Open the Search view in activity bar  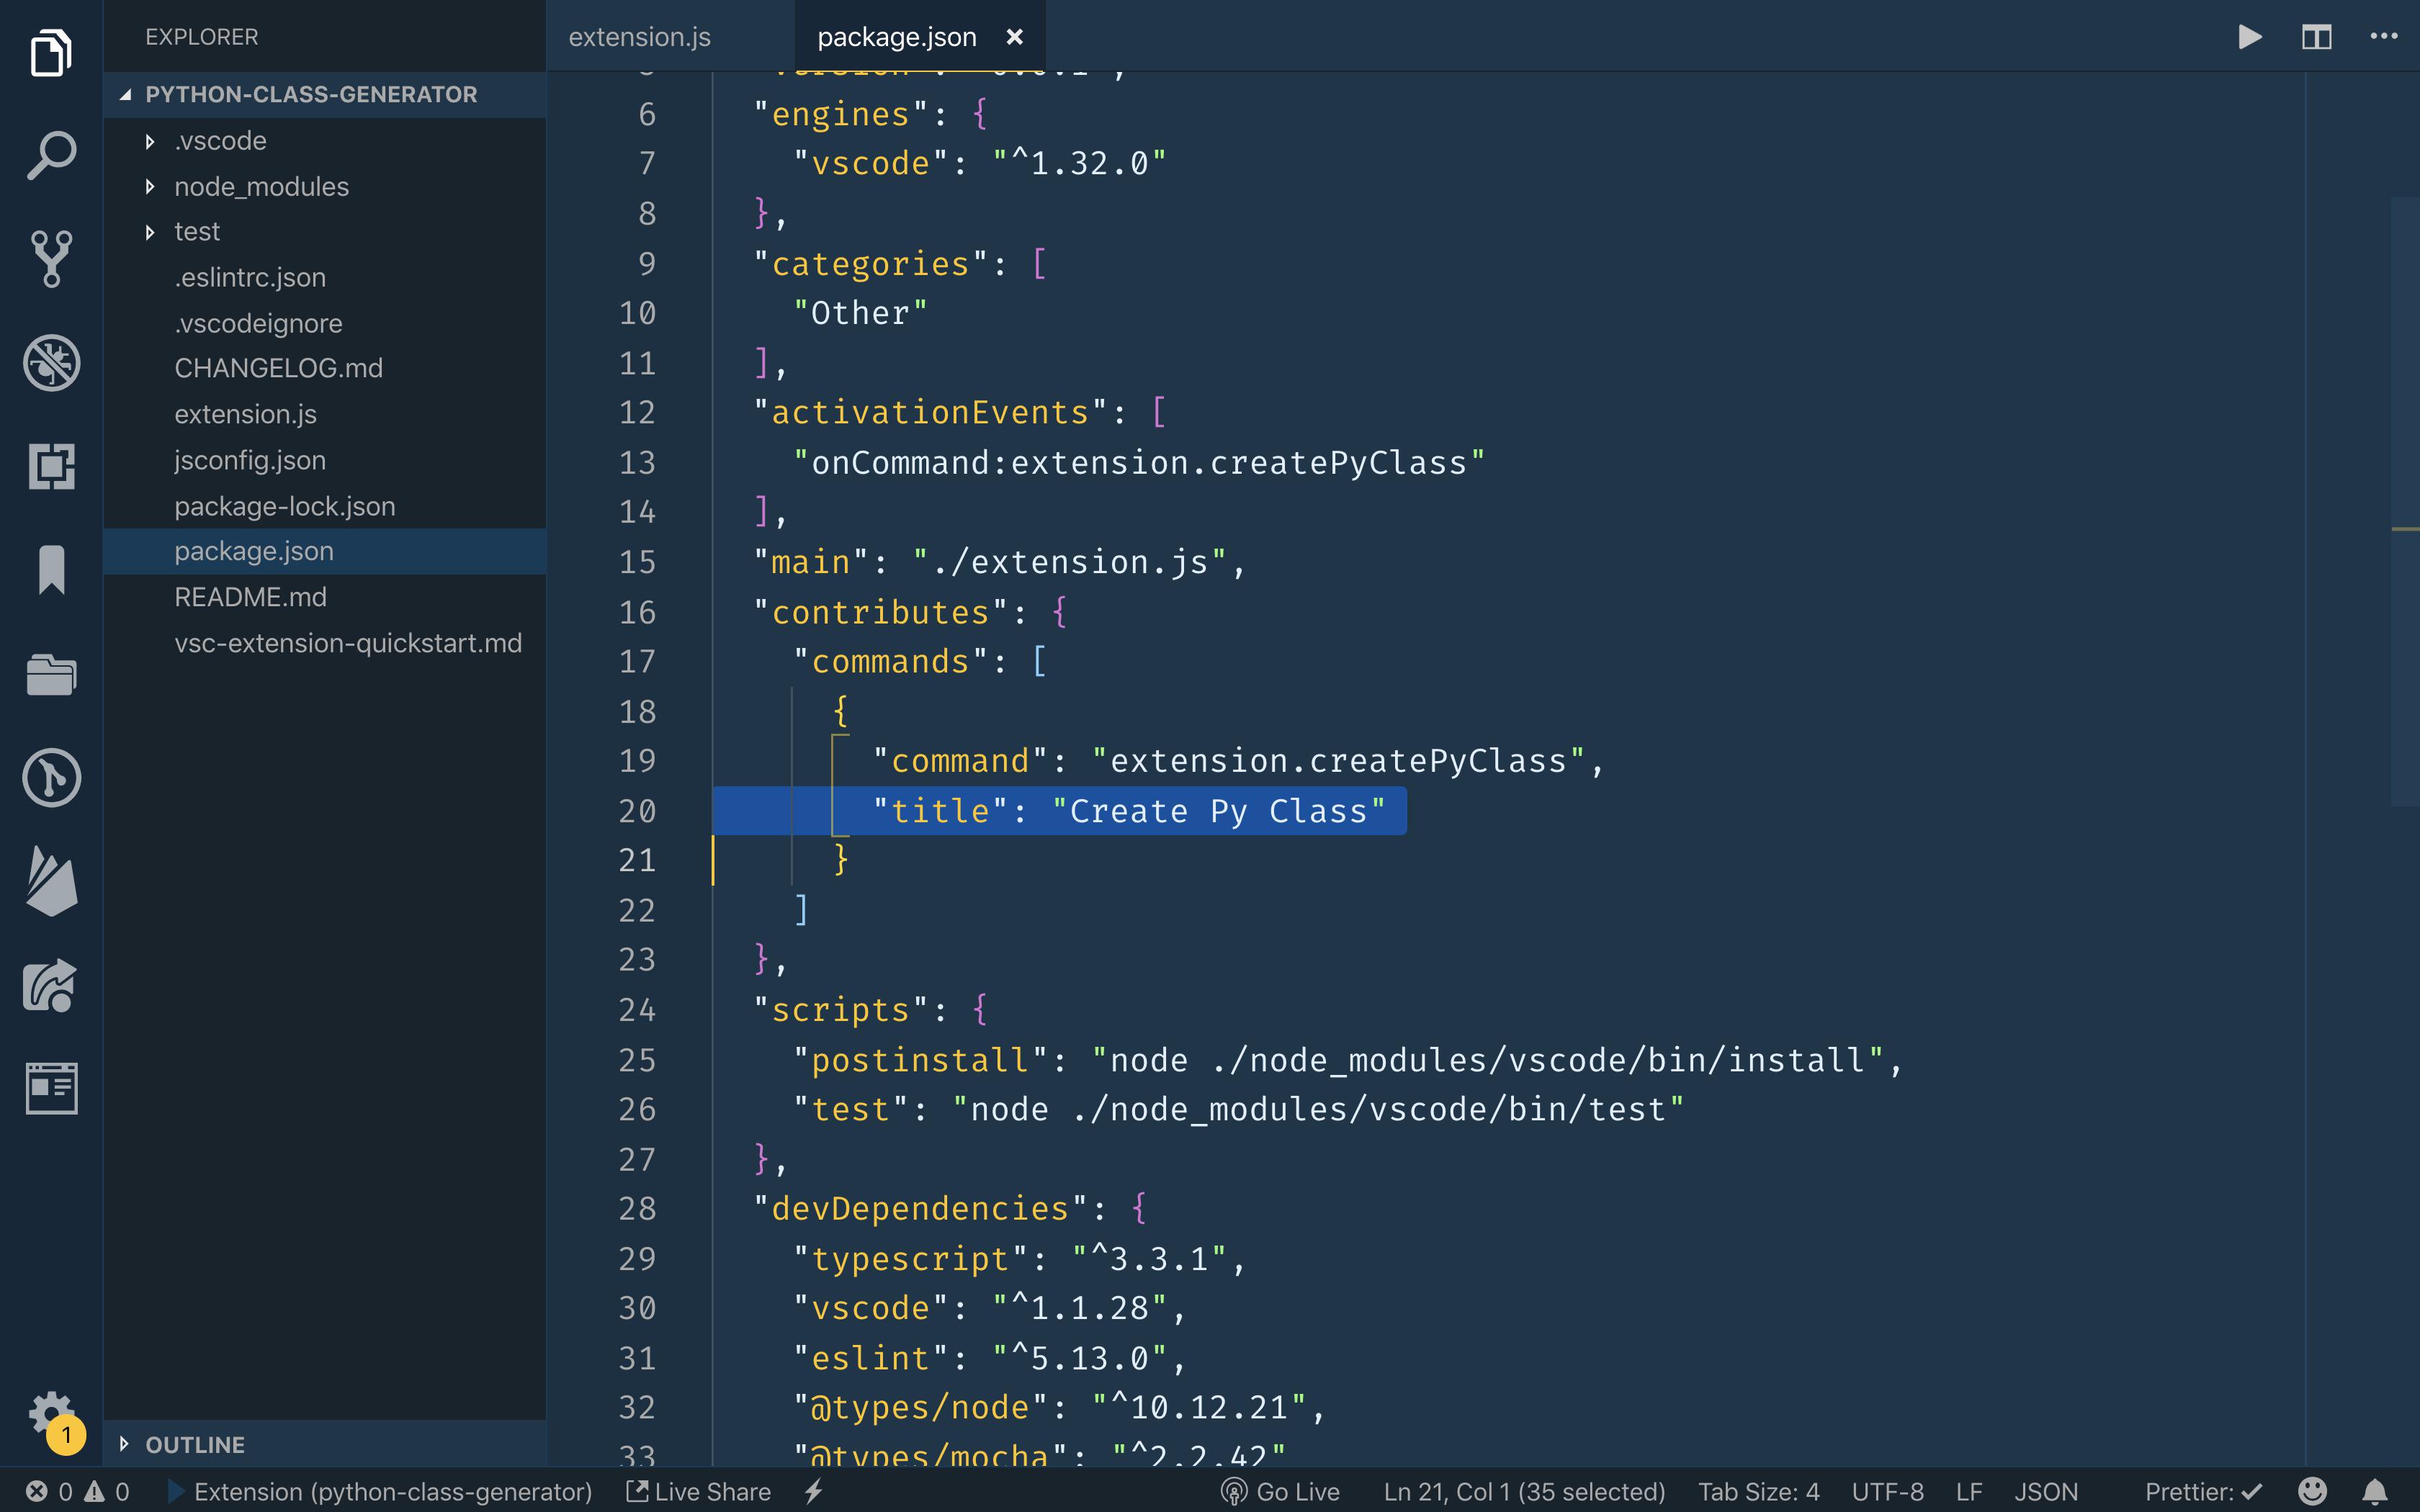[x=51, y=155]
